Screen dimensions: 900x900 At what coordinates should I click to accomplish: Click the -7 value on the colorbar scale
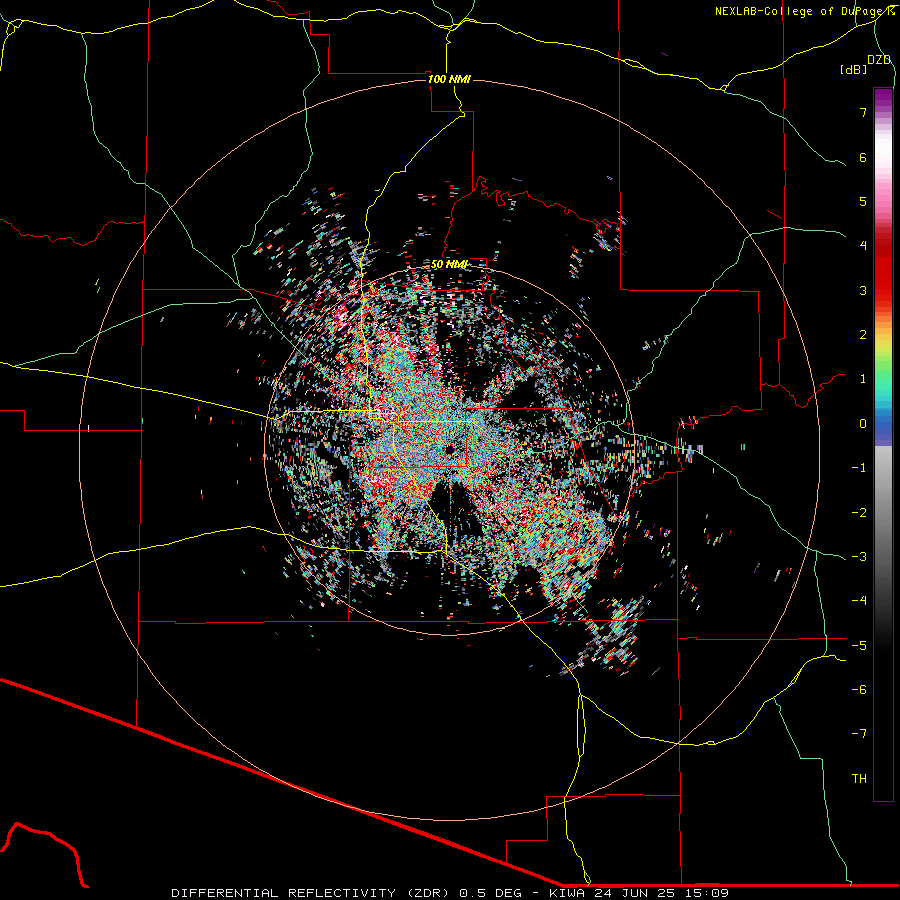[859, 734]
